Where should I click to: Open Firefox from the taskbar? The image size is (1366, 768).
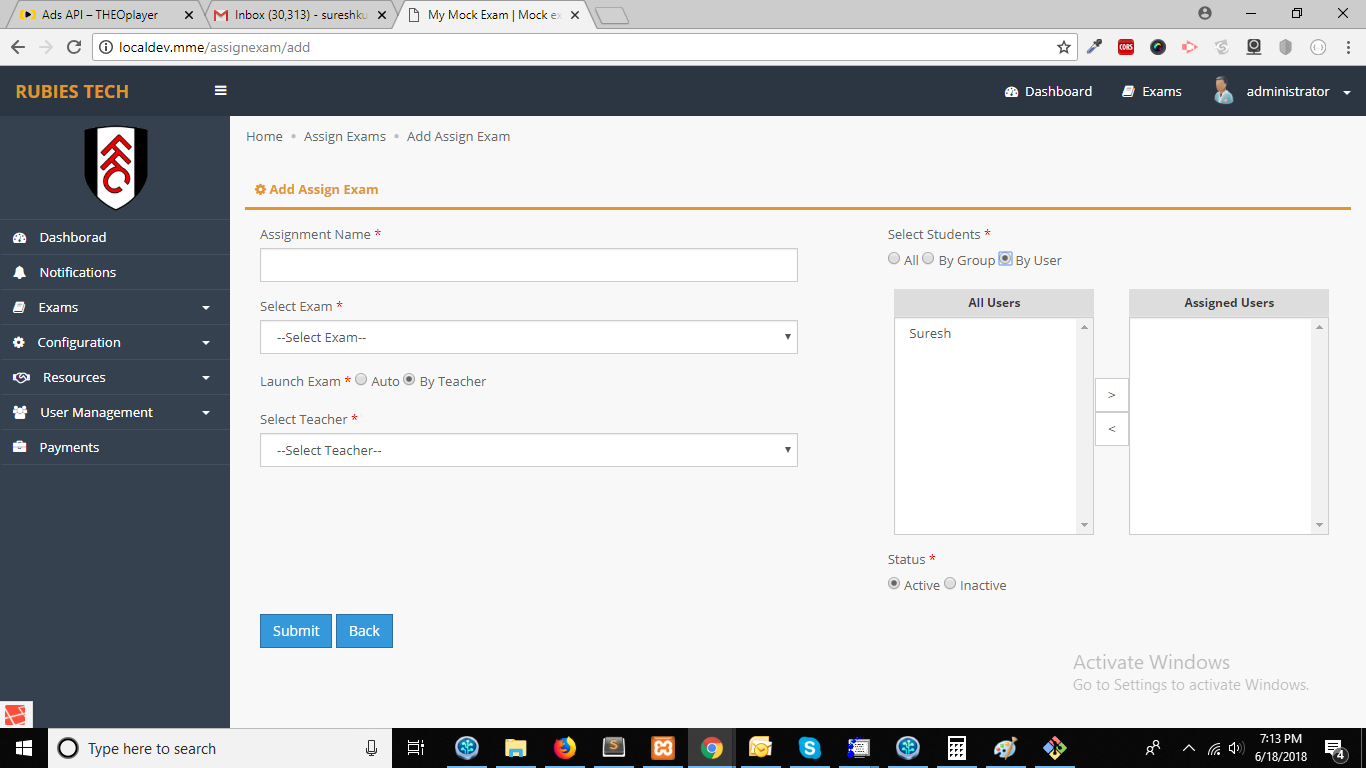pyautogui.click(x=565, y=748)
